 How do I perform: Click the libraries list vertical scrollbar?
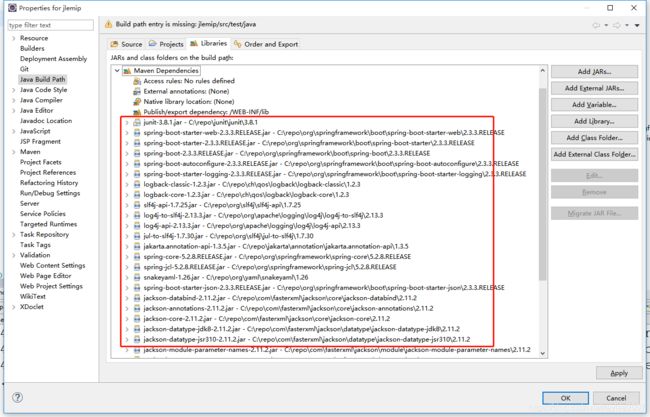[543, 184]
